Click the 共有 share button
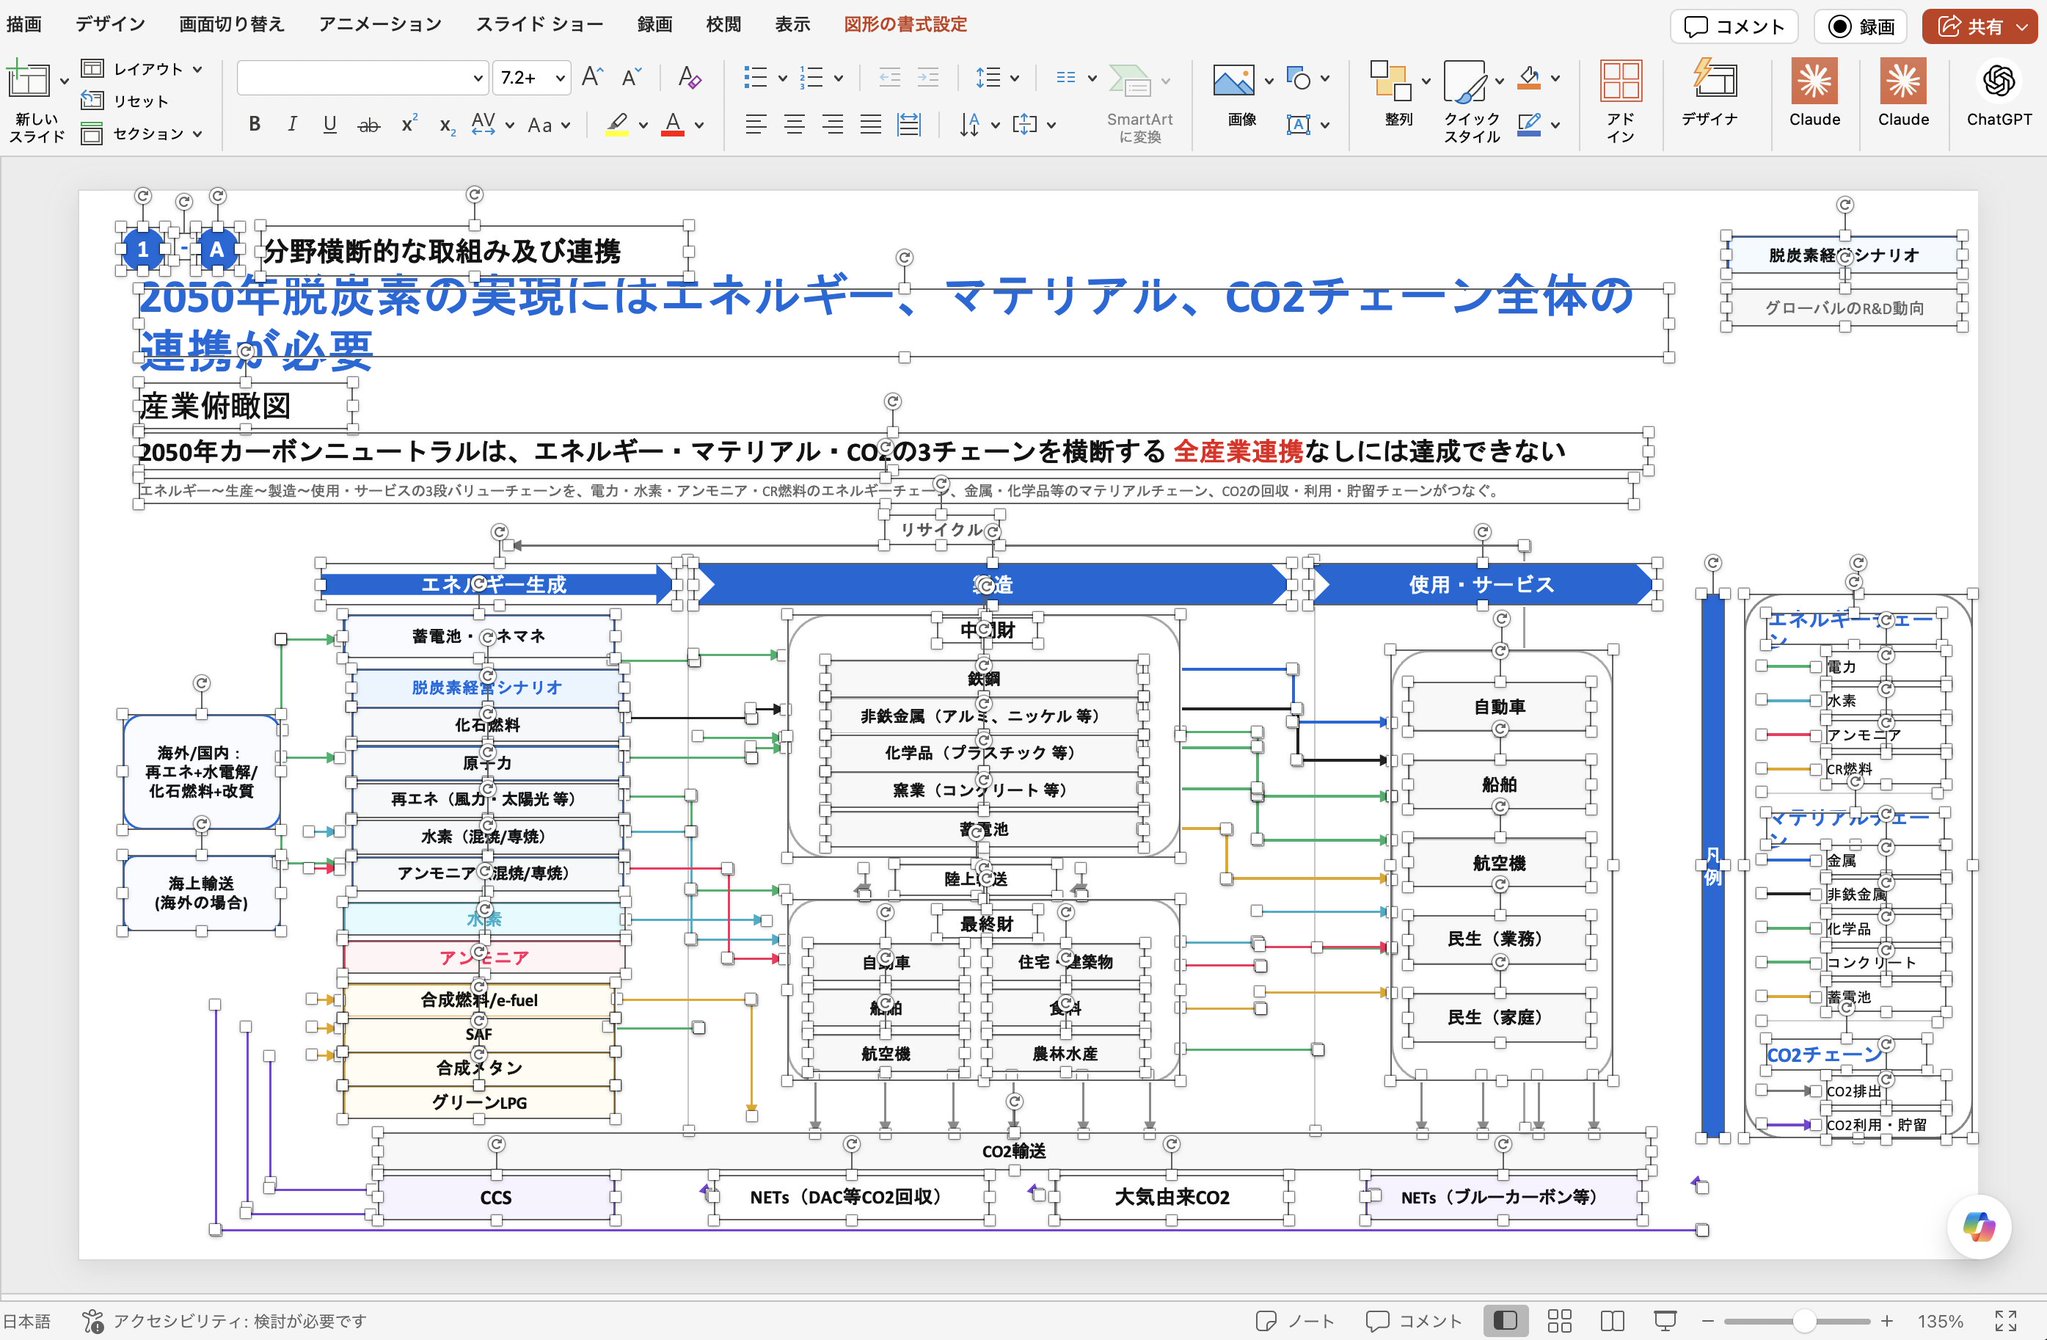 coord(1969,27)
